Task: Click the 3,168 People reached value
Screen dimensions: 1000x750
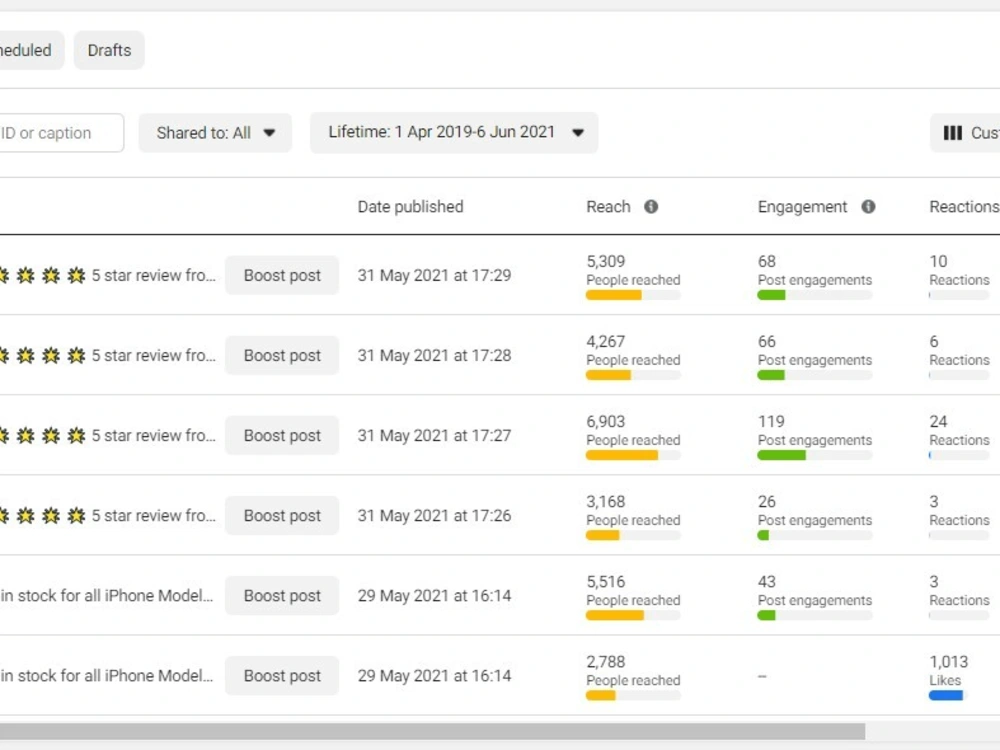Action: click(x=606, y=502)
